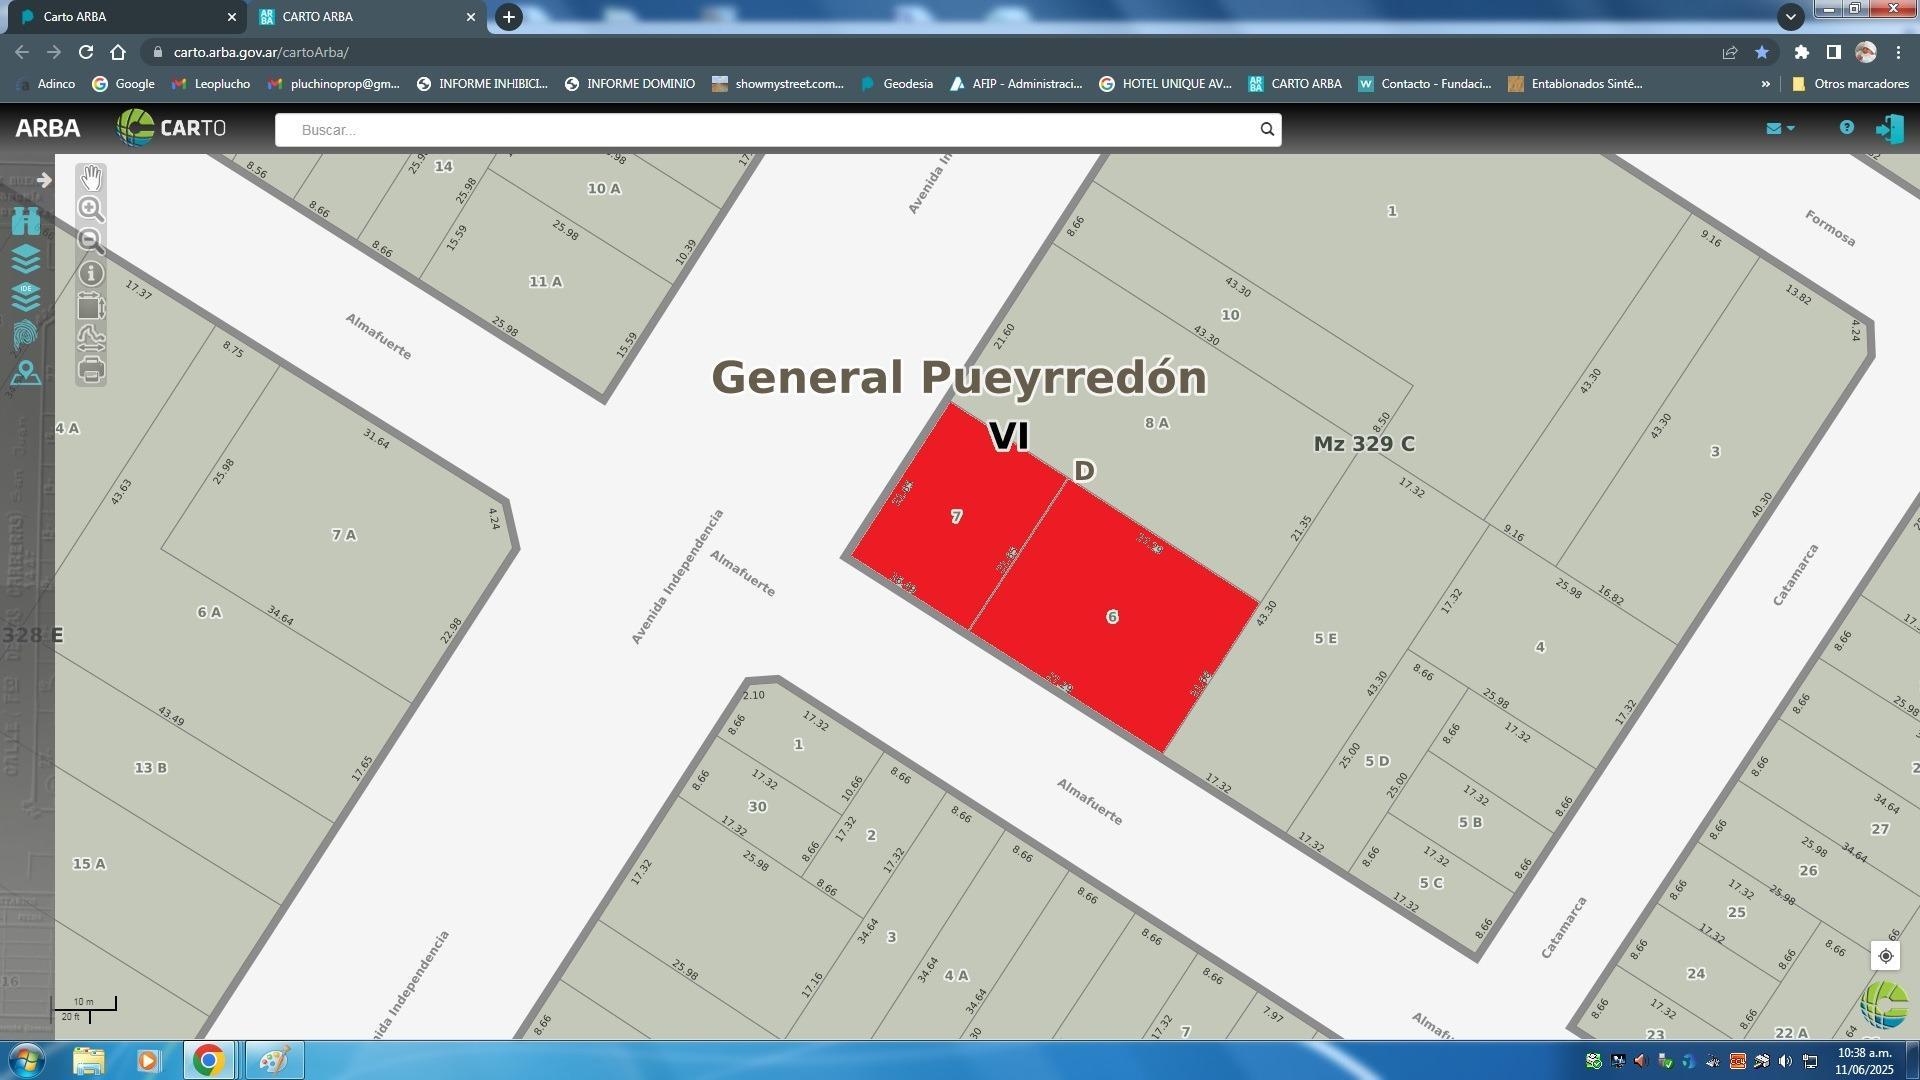1920x1080 pixels.
Task: Open the mail envelope dropdown
Action: pos(1780,128)
